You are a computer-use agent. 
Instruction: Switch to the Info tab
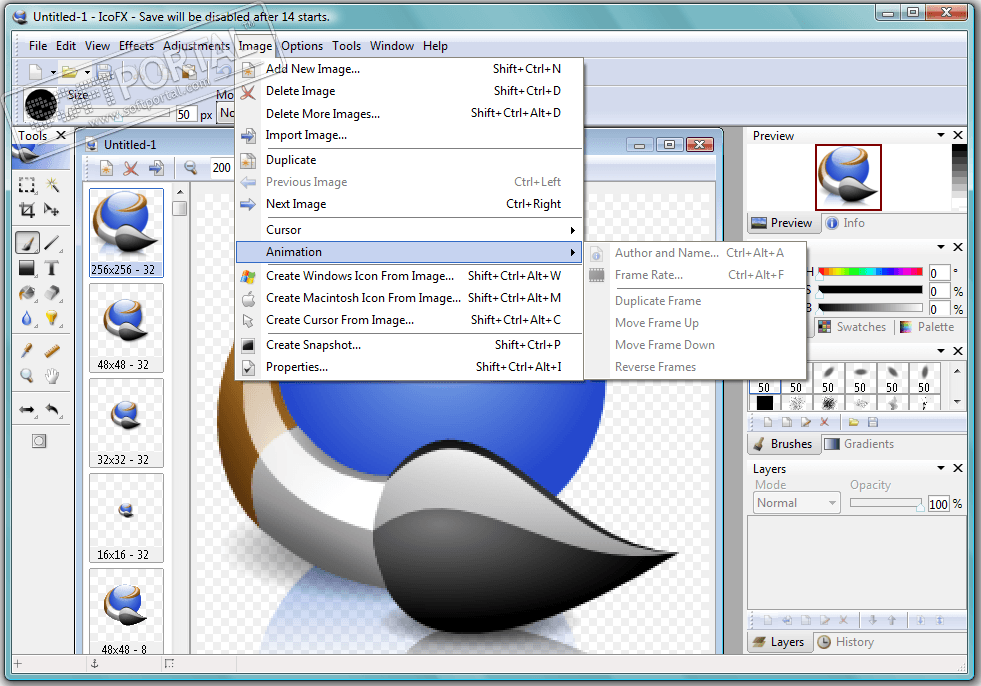pyautogui.click(x=845, y=223)
